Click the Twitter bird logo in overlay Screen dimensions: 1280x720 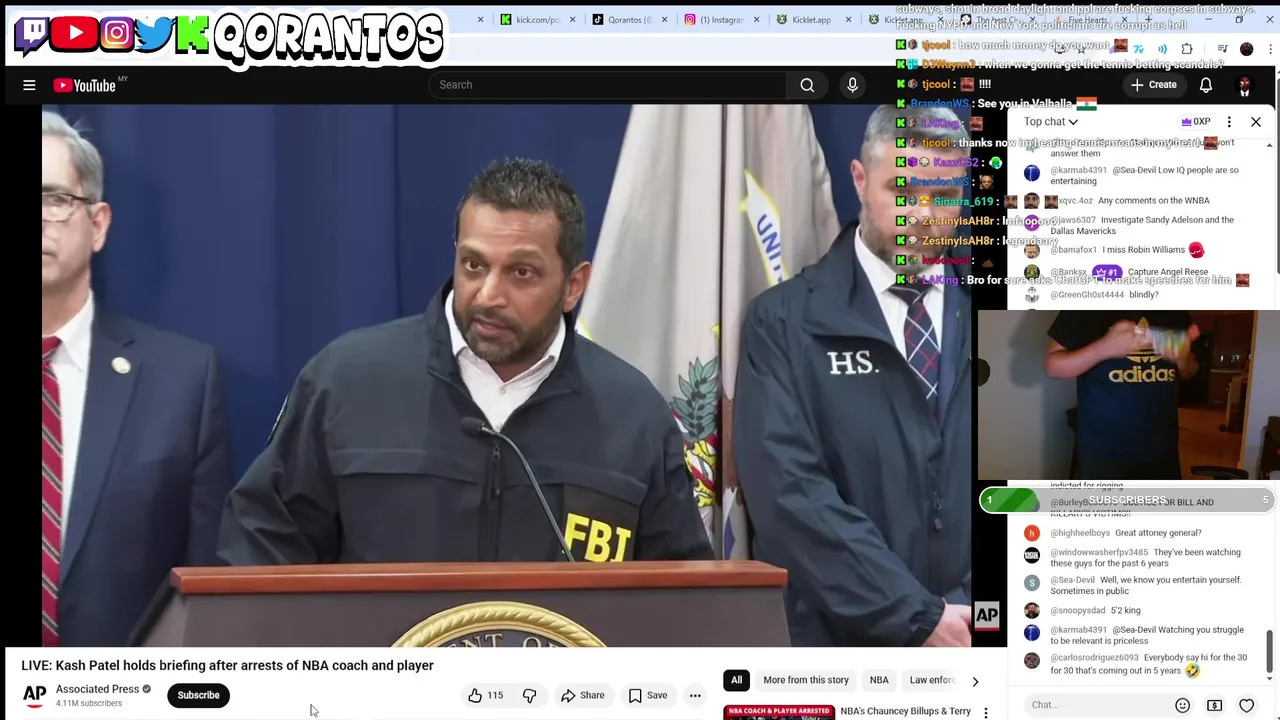(x=153, y=34)
